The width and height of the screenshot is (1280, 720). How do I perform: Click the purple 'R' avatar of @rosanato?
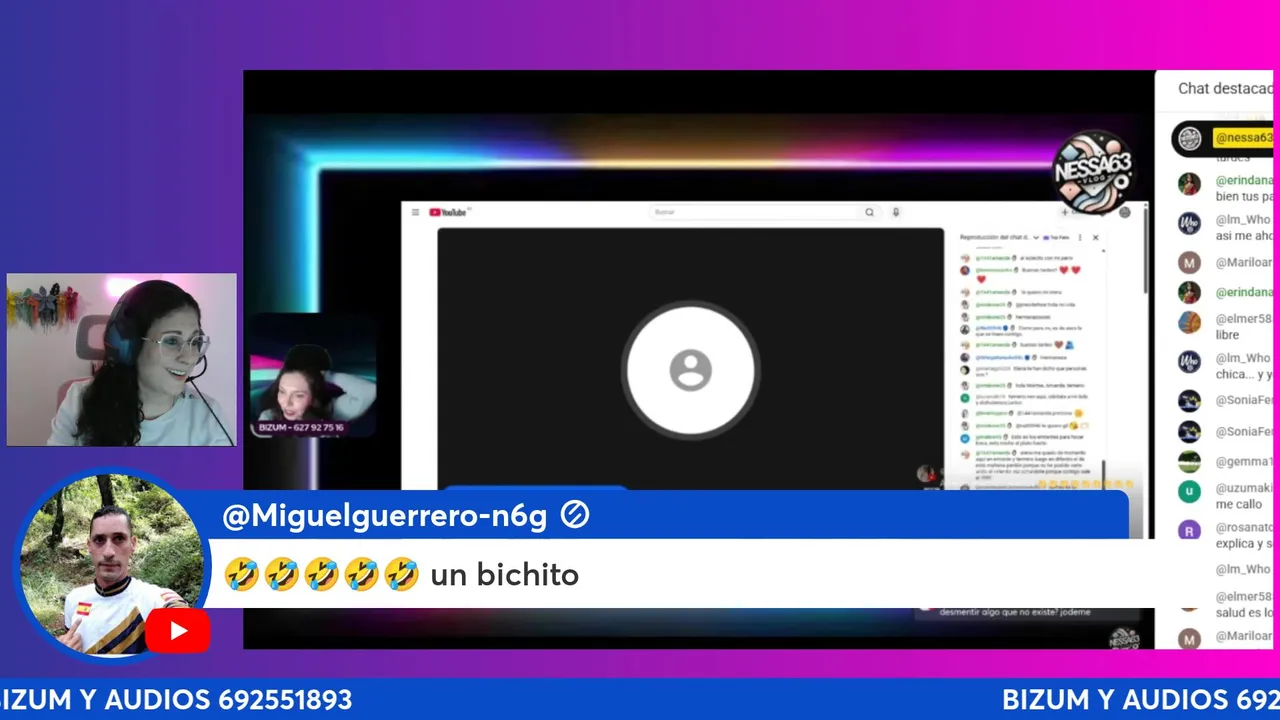tap(1189, 531)
